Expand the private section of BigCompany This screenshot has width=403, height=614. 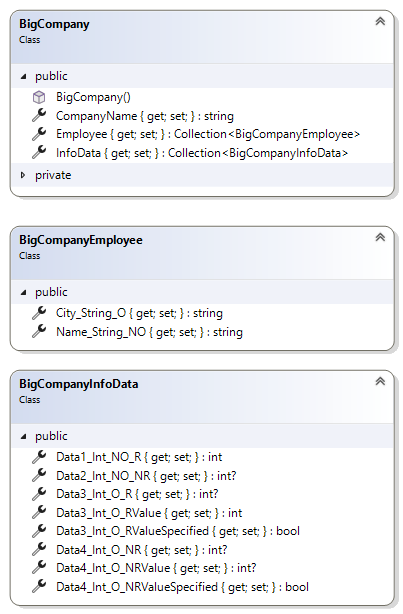pyautogui.click(x=23, y=175)
